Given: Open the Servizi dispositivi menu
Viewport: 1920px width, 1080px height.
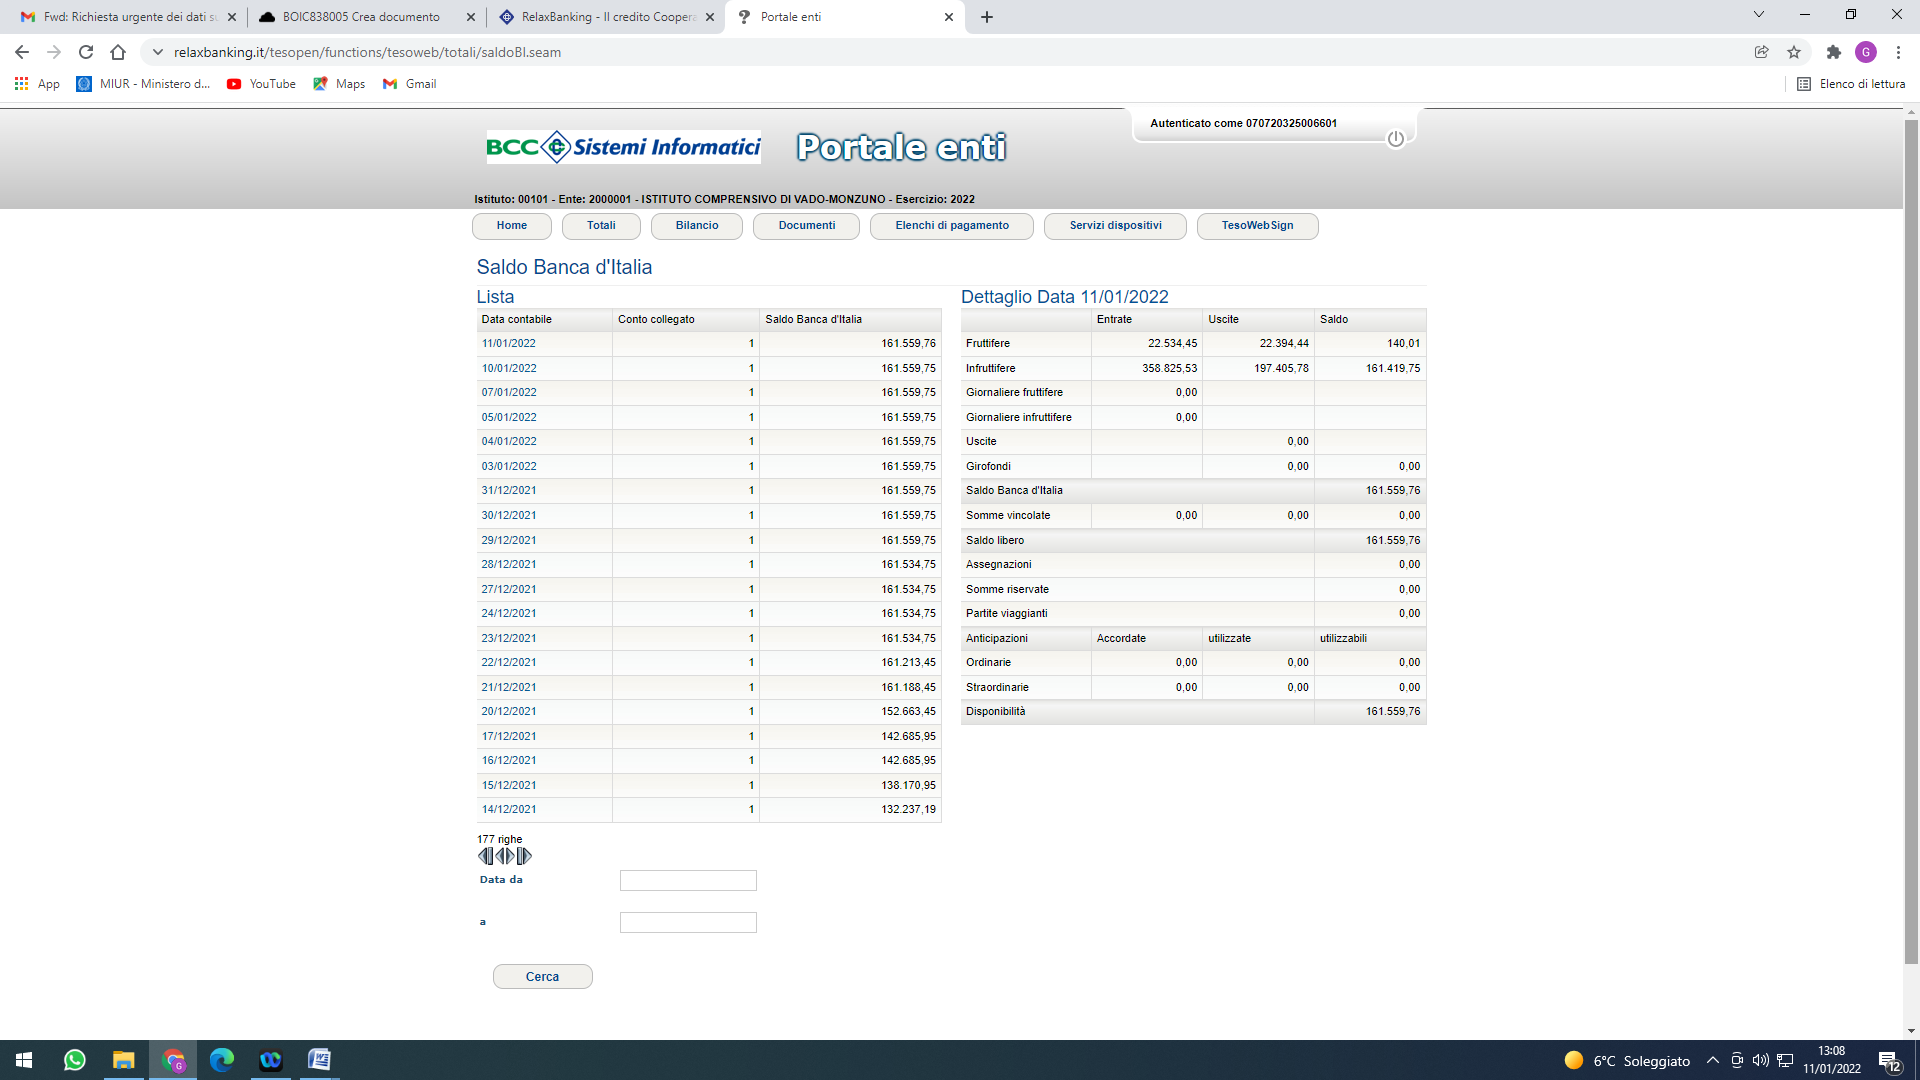Looking at the screenshot, I should (x=1115, y=226).
